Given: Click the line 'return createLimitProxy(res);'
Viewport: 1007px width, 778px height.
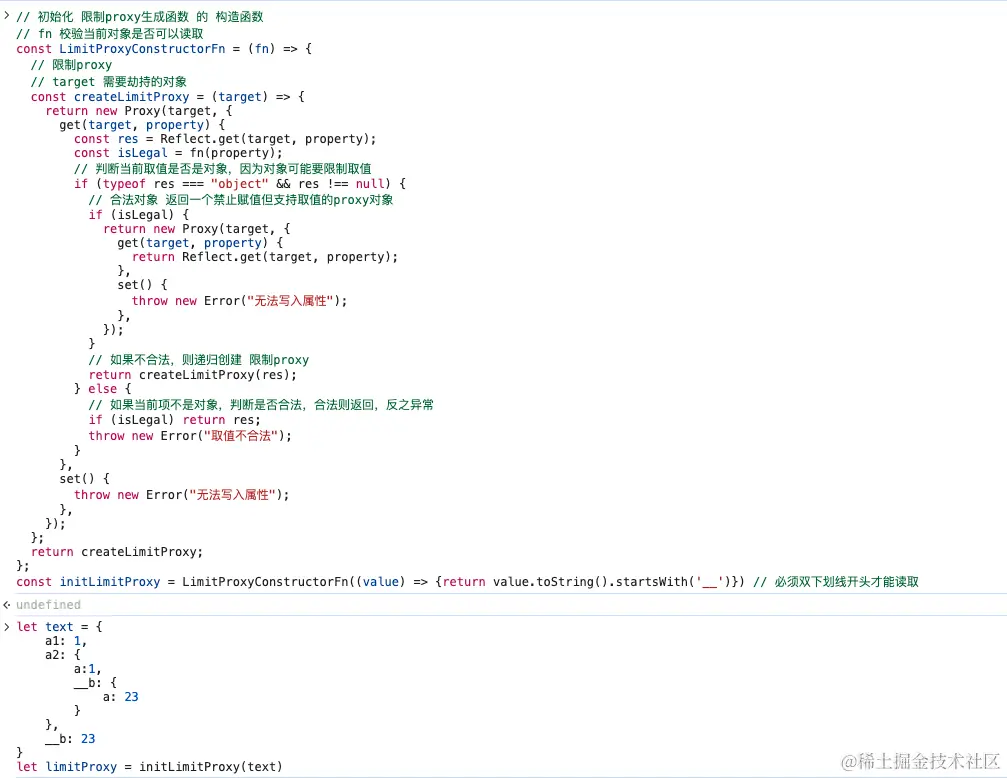Looking at the screenshot, I should point(193,375).
